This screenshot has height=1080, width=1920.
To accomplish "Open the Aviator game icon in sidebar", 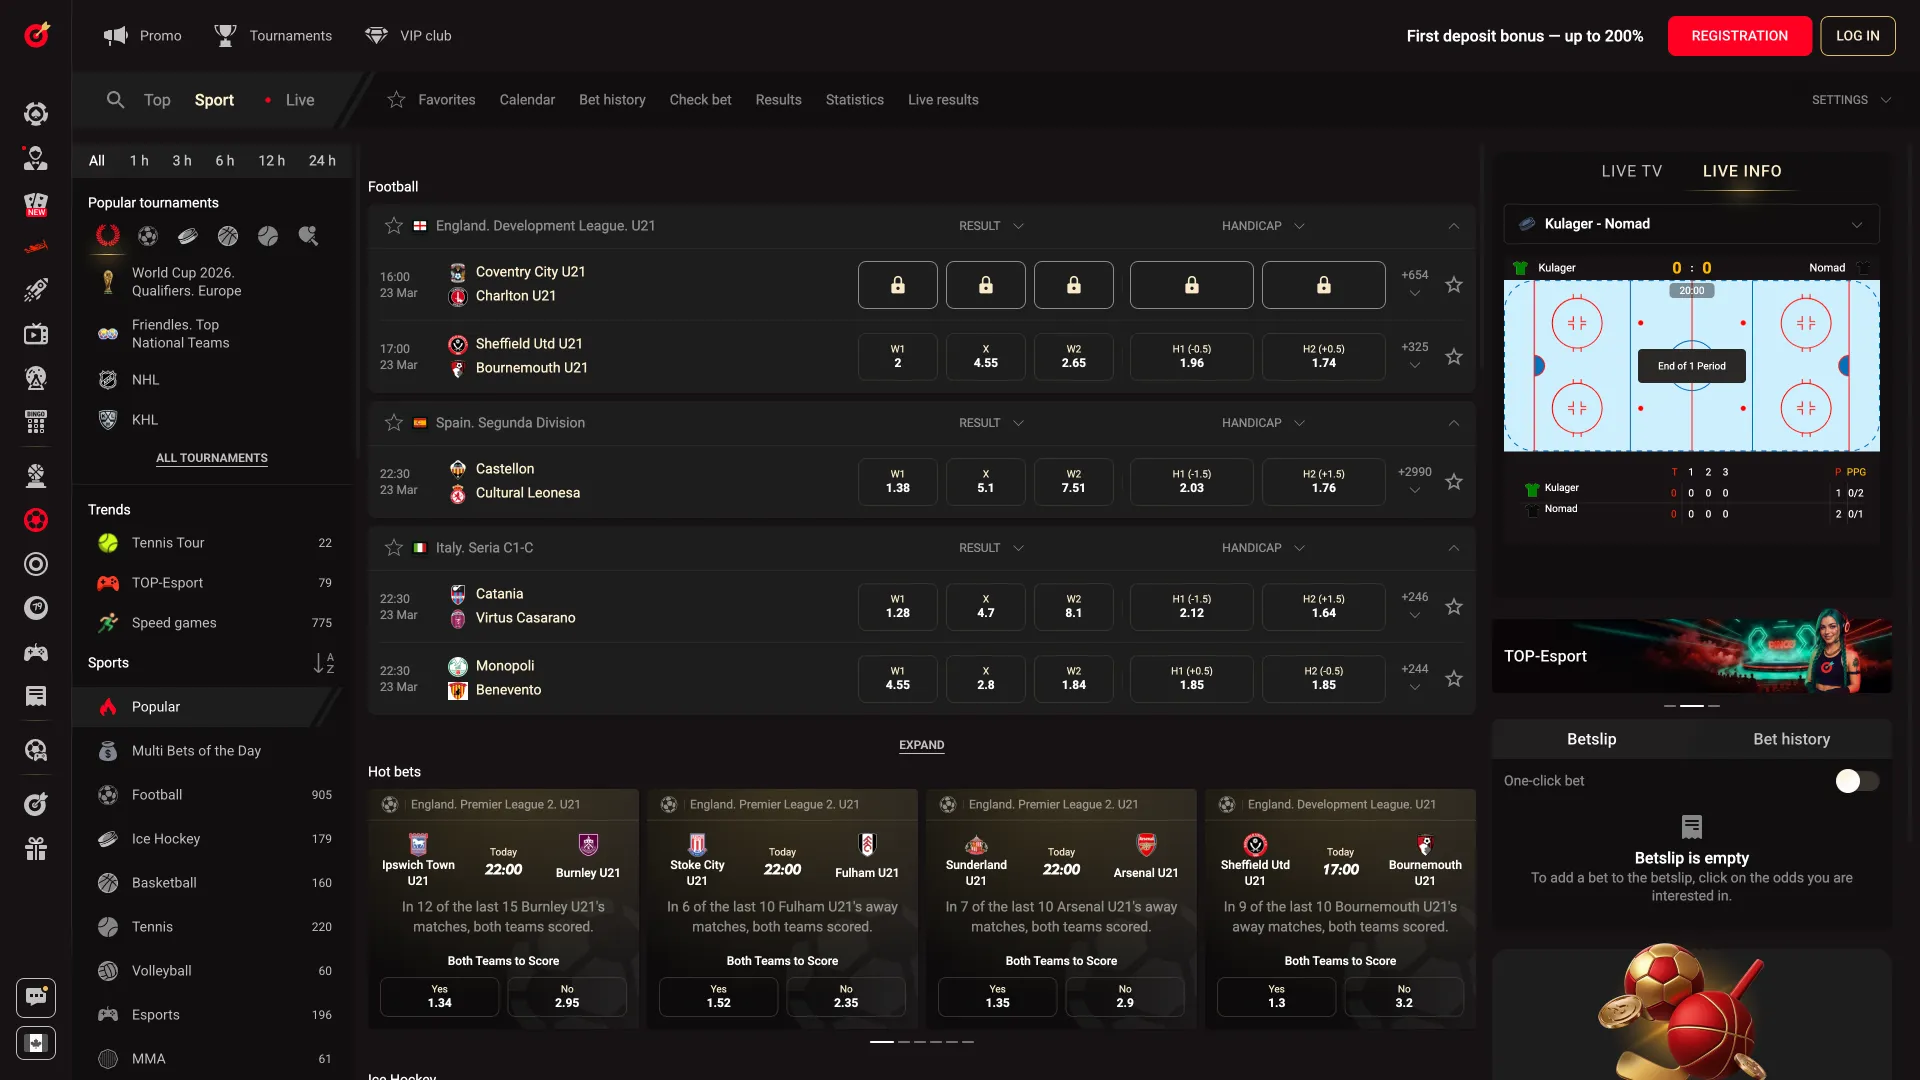I will (x=36, y=290).
